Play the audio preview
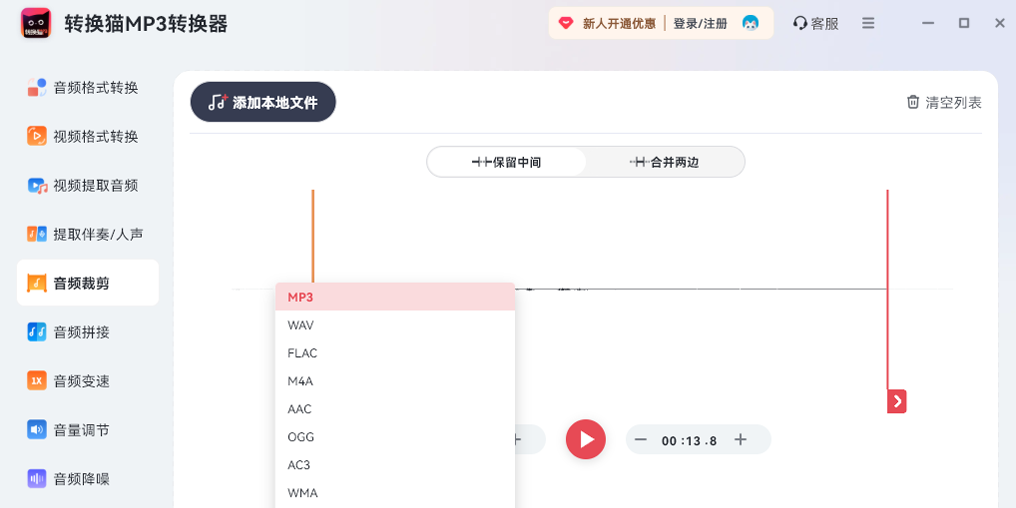The width and height of the screenshot is (1016, 508). click(x=586, y=439)
